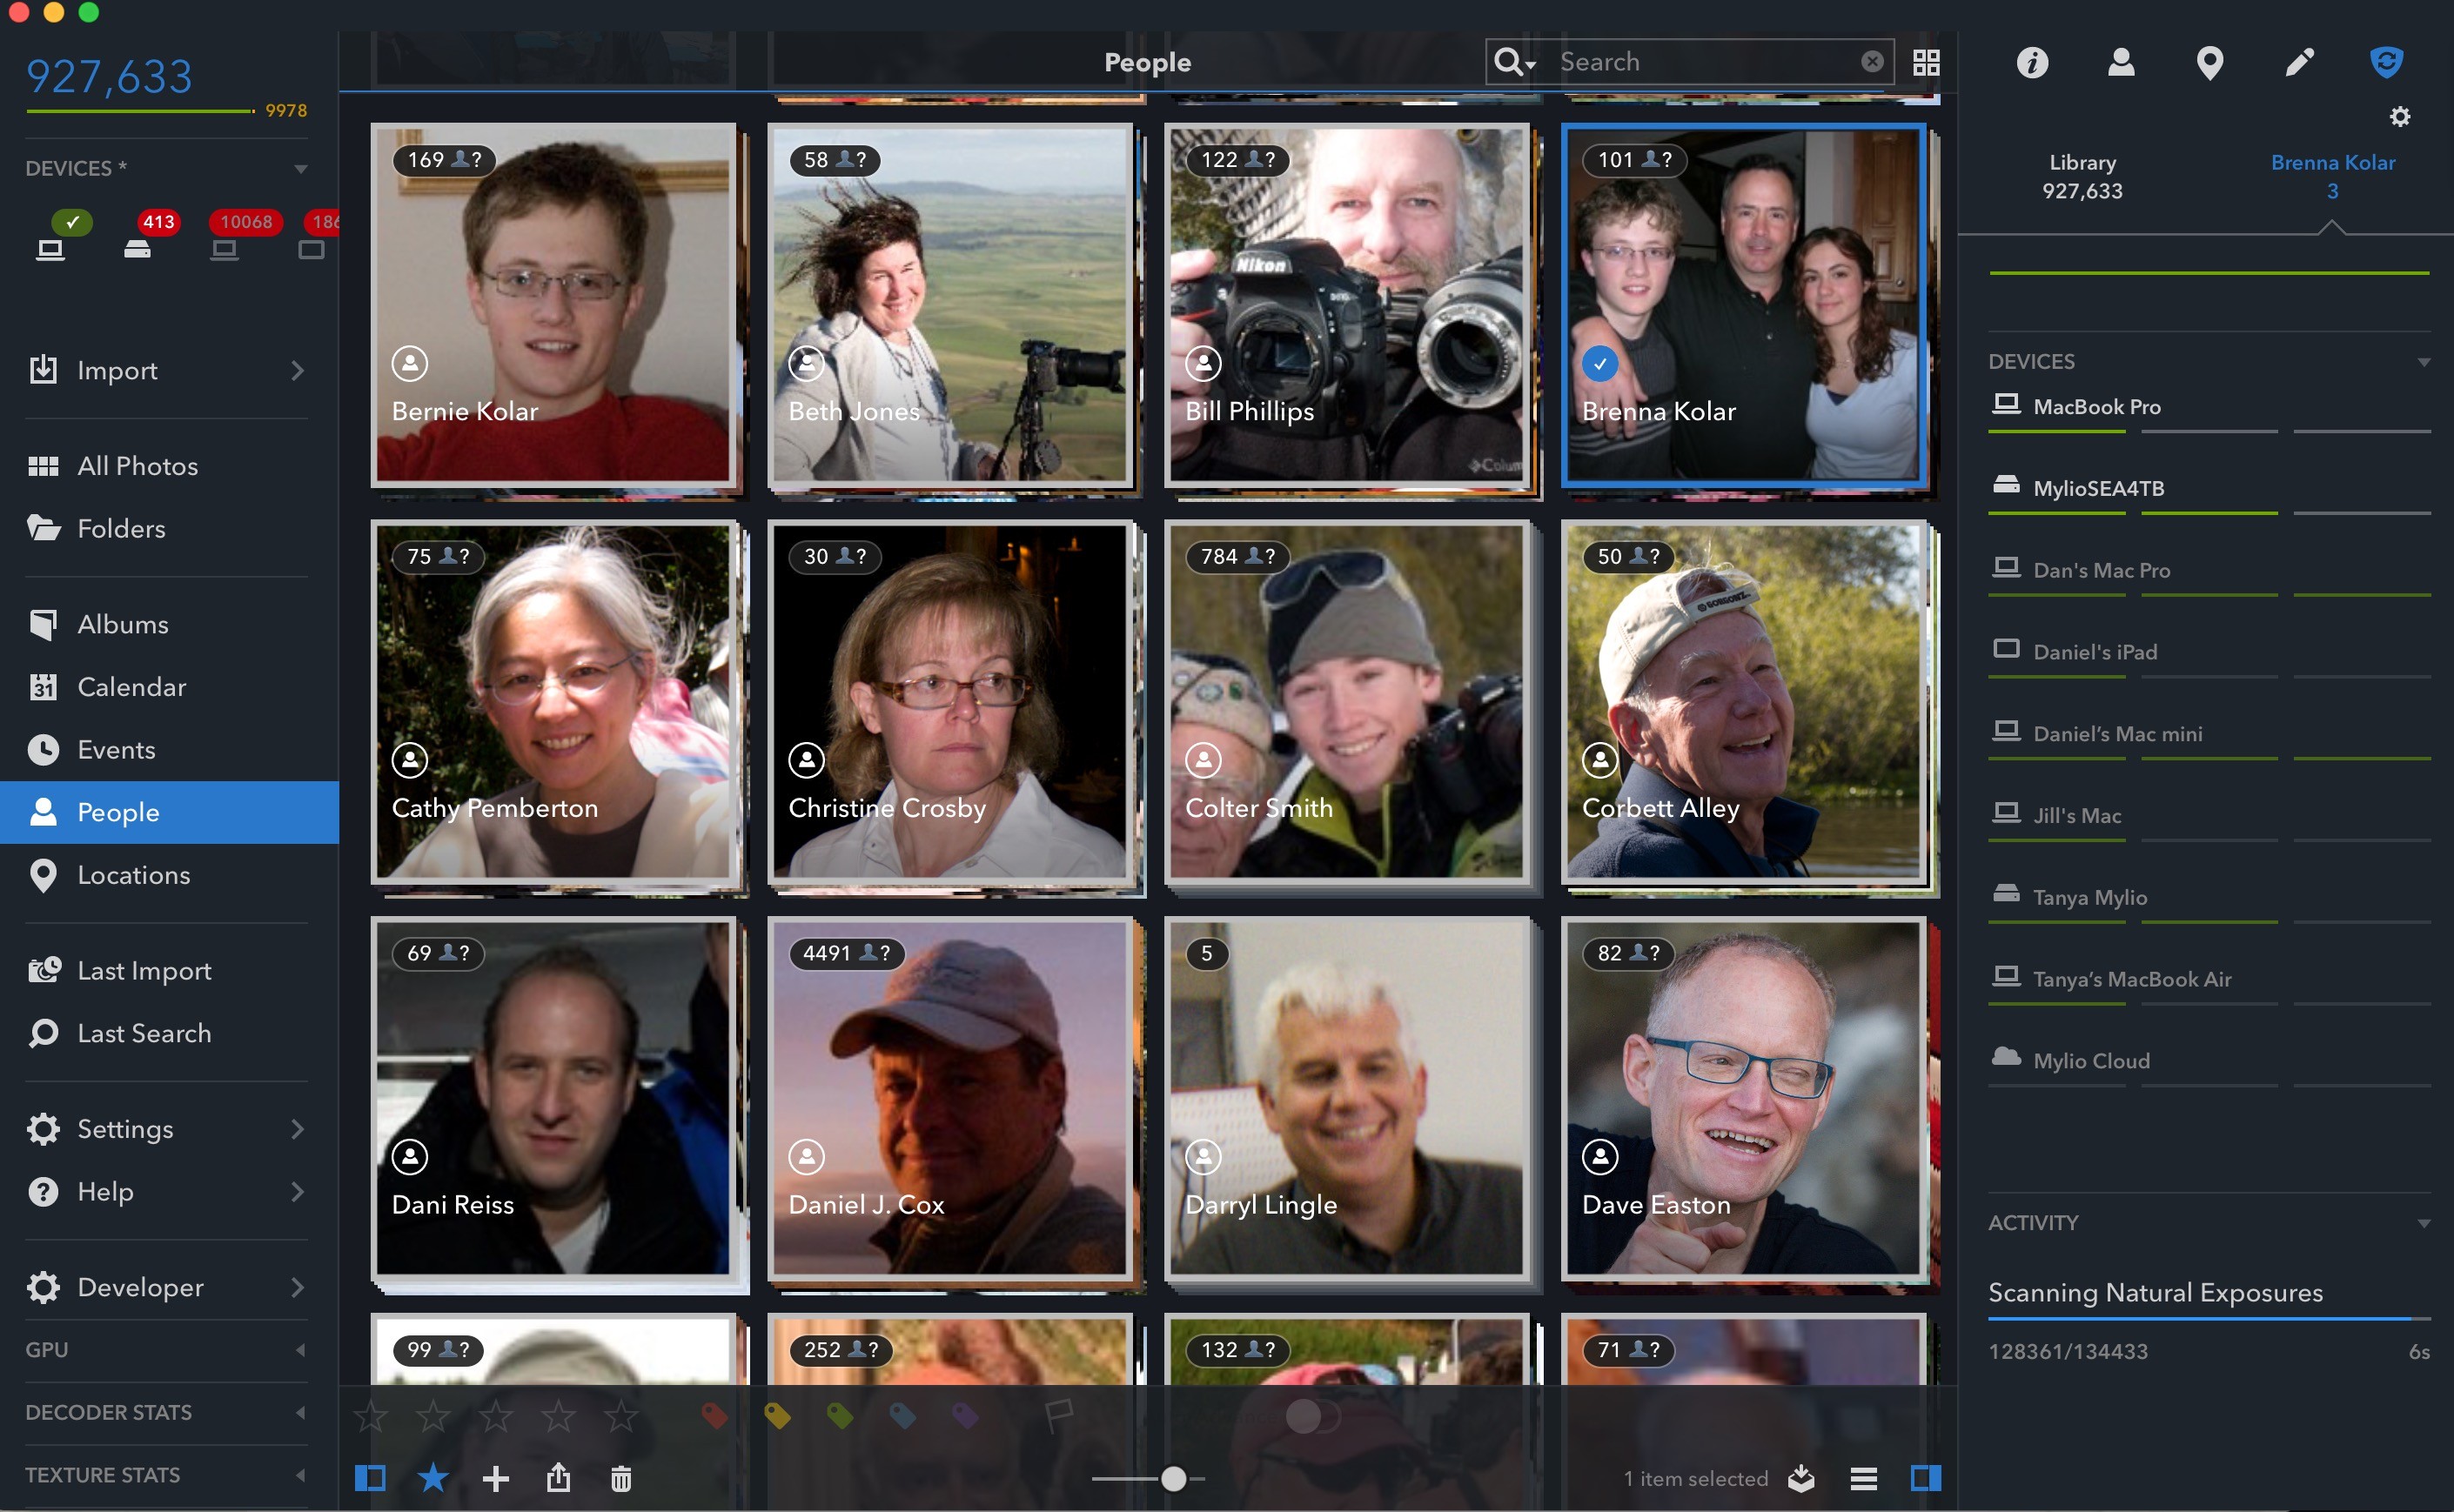Select Cathy Pemberton circle checkbox

pyautogui.click(x=410, y=761)
